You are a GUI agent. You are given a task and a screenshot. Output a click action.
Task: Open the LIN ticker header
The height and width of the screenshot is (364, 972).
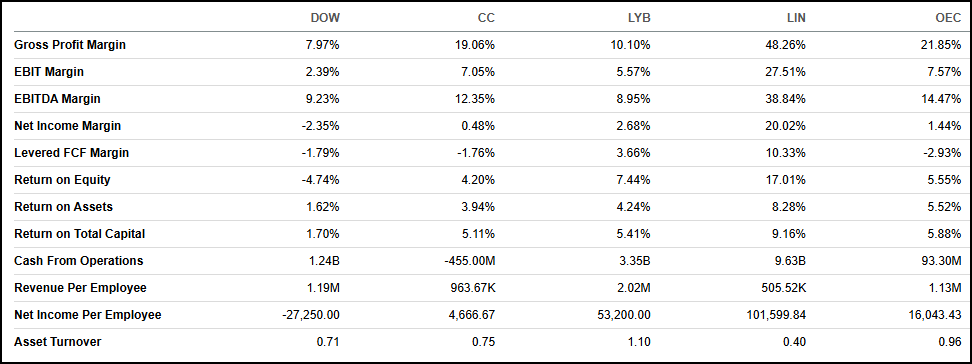(x=796, y=18)
